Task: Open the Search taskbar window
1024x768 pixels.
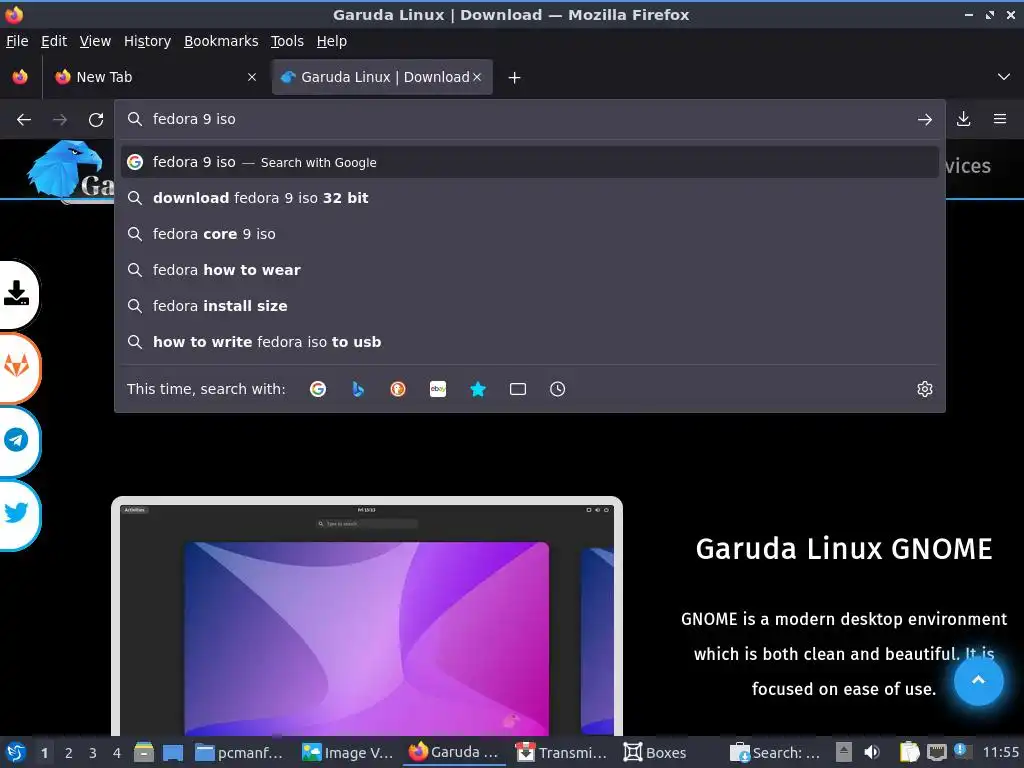Action: pos(775,752)
